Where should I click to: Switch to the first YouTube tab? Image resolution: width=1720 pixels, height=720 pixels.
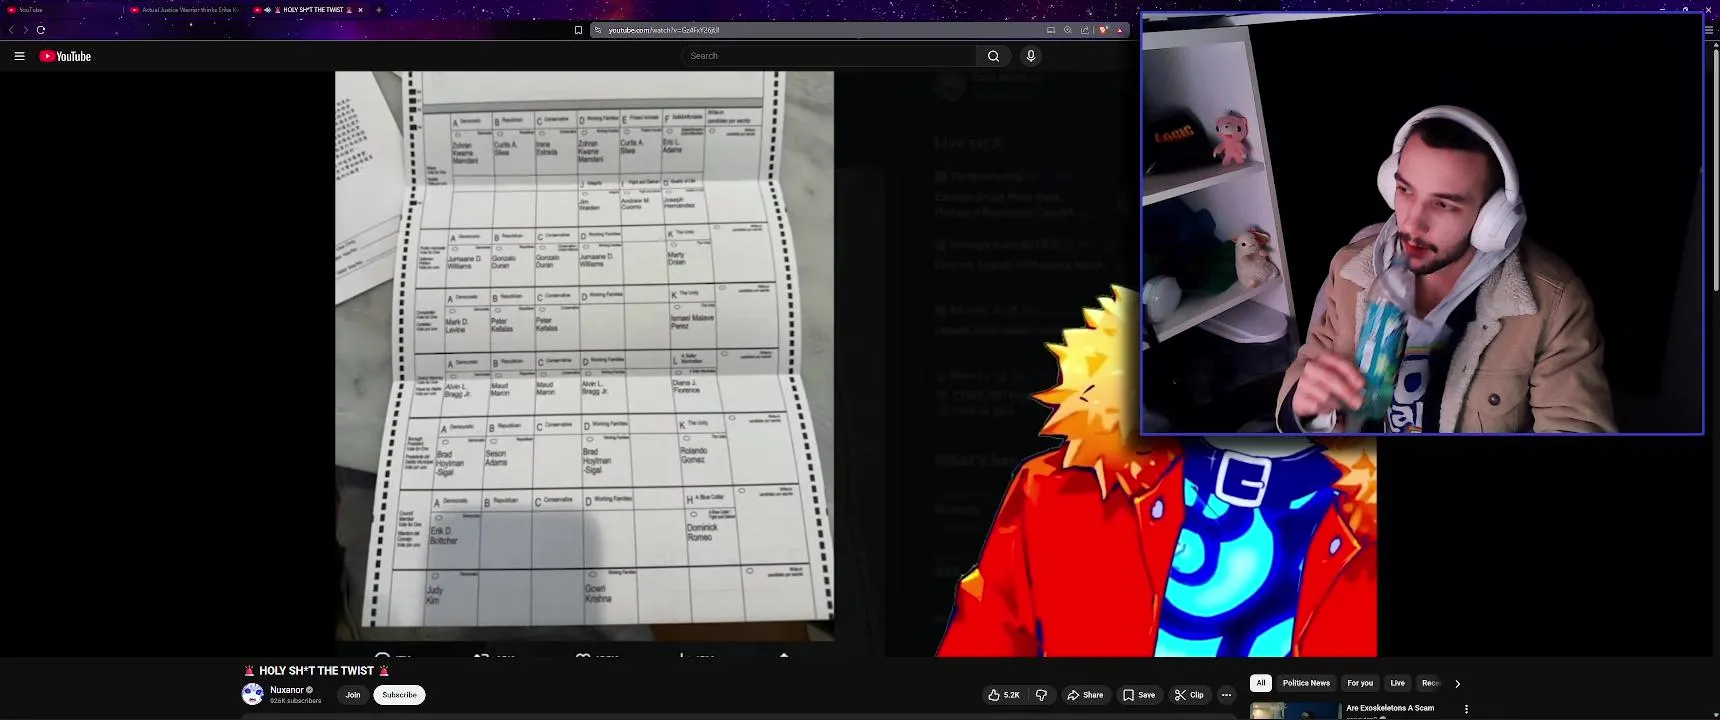60,10
